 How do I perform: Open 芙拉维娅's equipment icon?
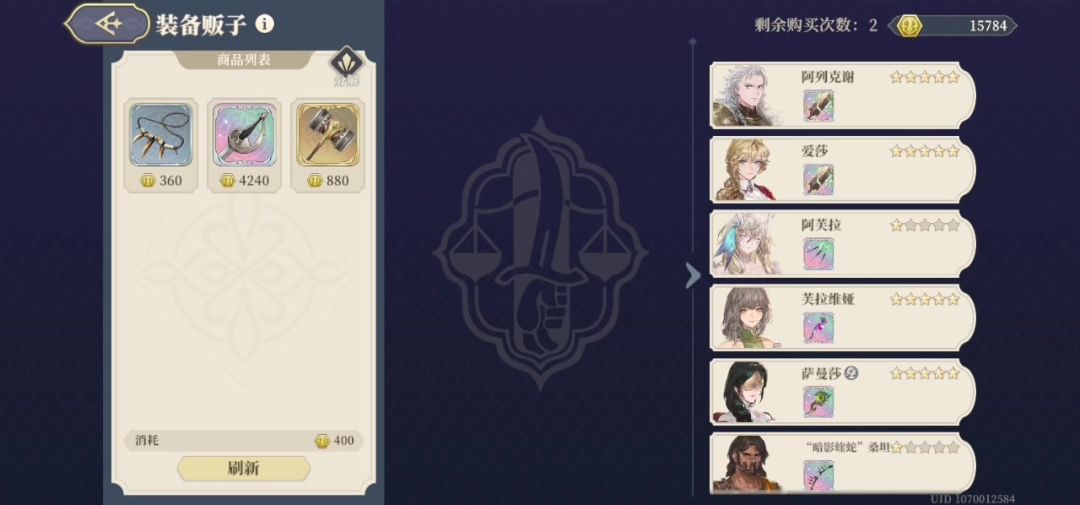818,328
